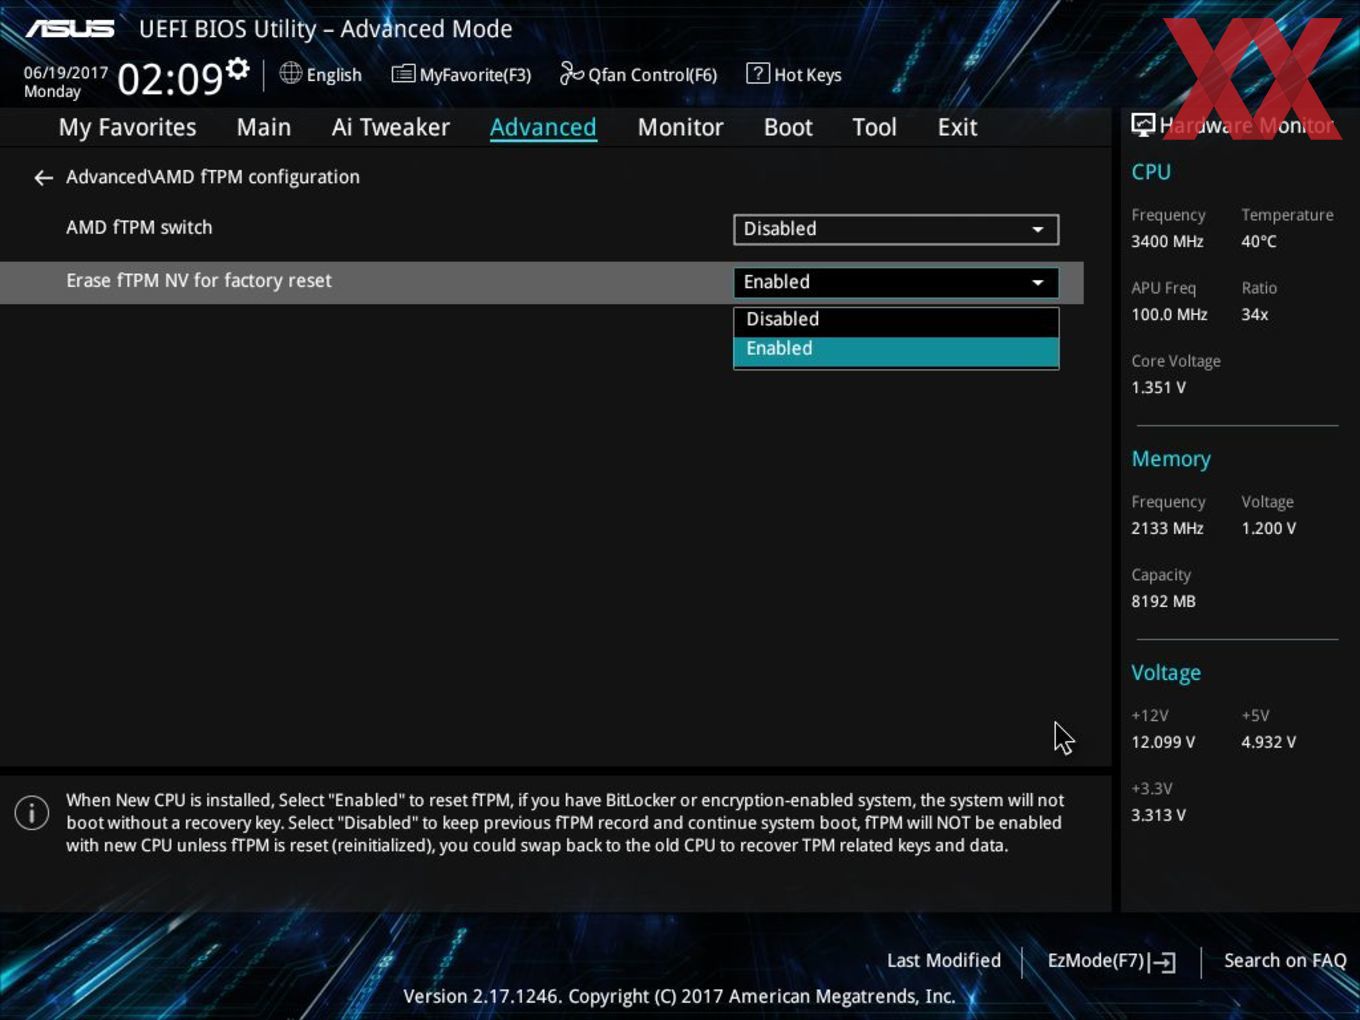This screenshot has width=1360, height=1020.
Task: Click the Voltage section heading
Action: tap(1166, 673)
